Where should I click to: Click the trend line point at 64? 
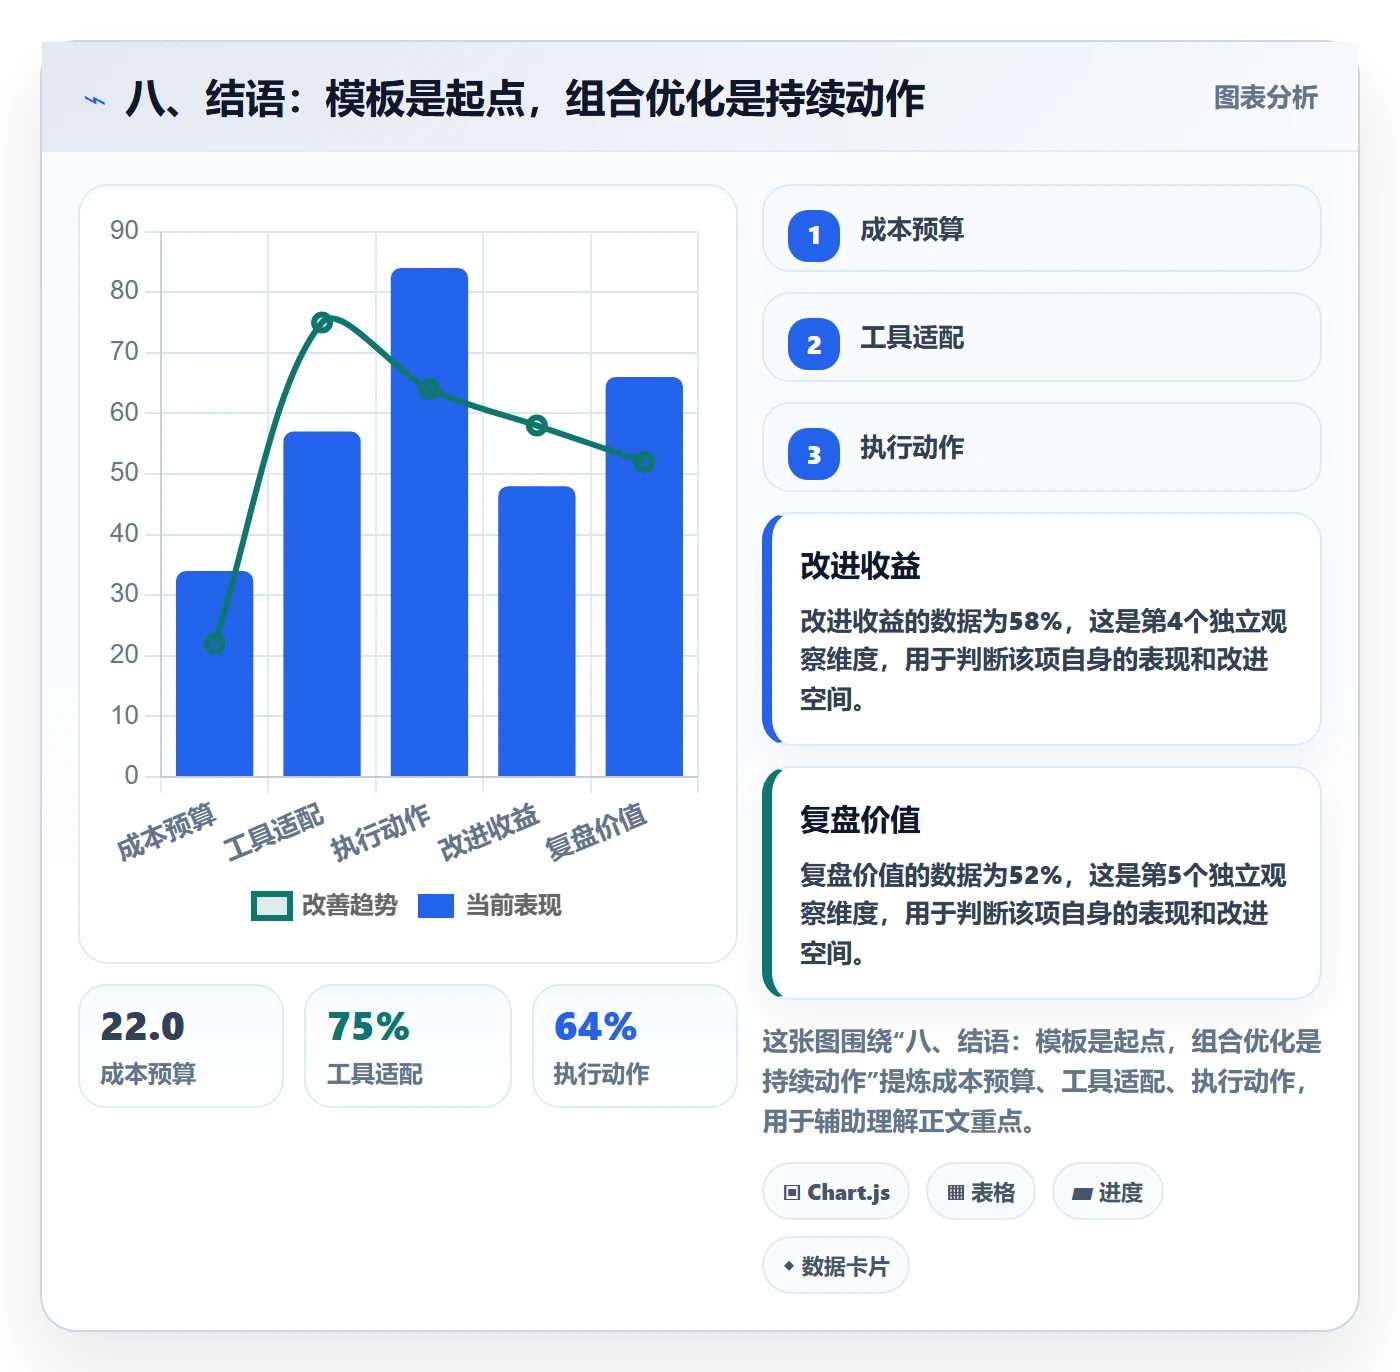click(429, 389)
